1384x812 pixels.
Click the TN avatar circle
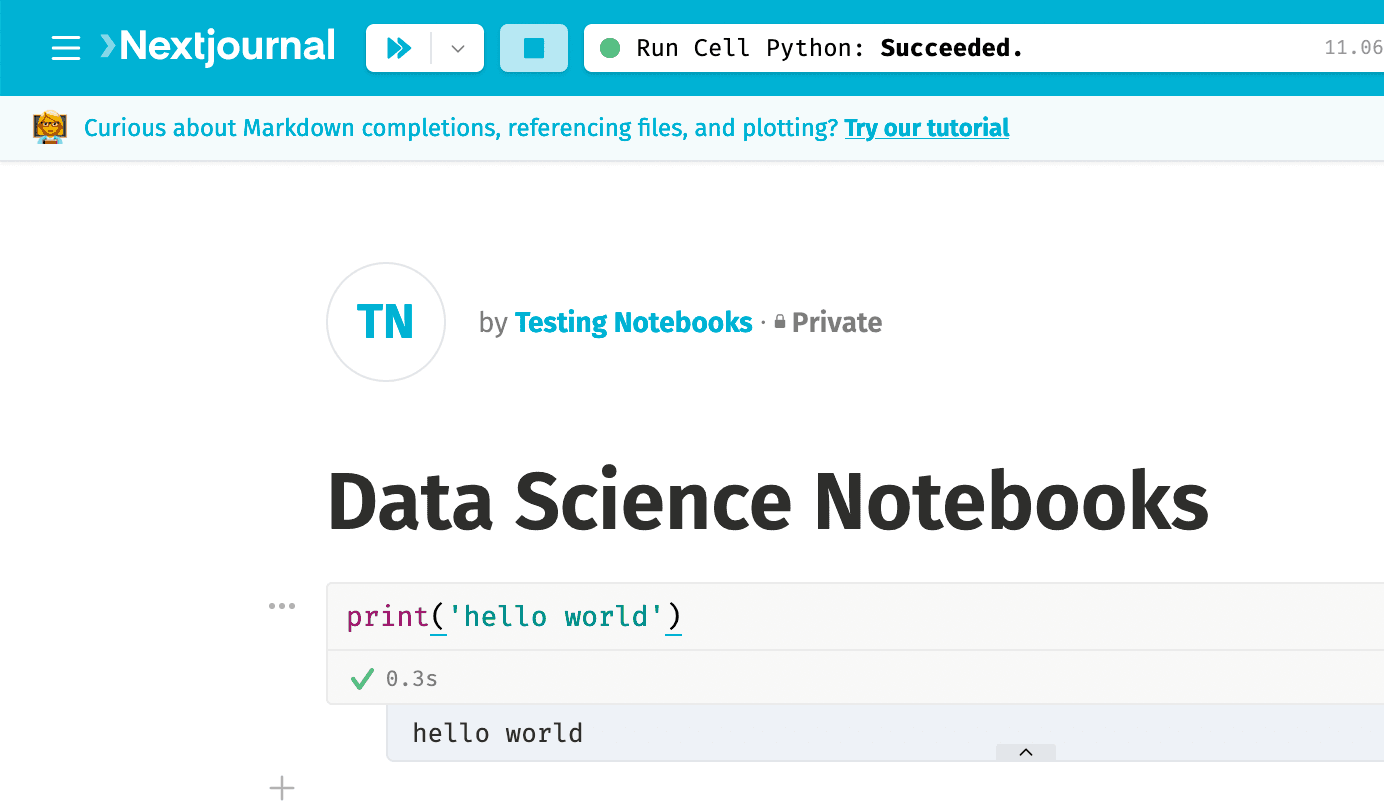pyautogui.click(x=385, y=322)
